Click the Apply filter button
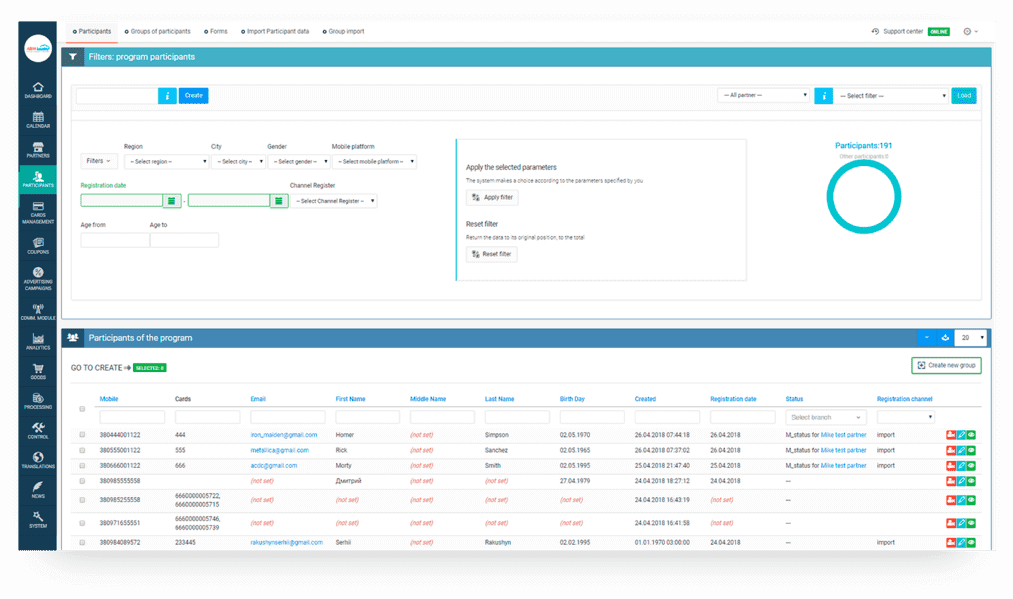 [492, 197]
